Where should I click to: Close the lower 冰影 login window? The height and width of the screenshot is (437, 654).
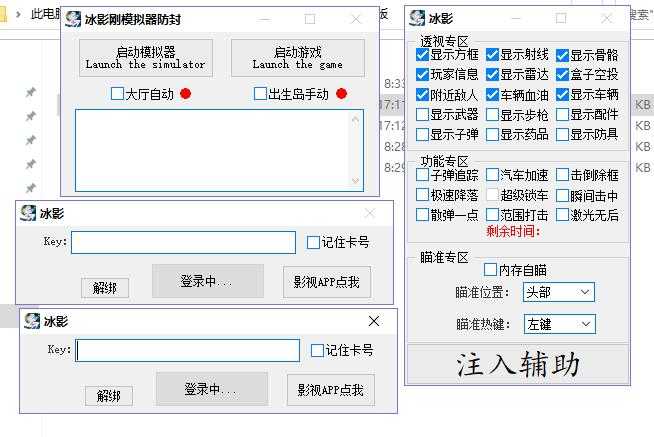pyautogui.click(x=374, y=321)
